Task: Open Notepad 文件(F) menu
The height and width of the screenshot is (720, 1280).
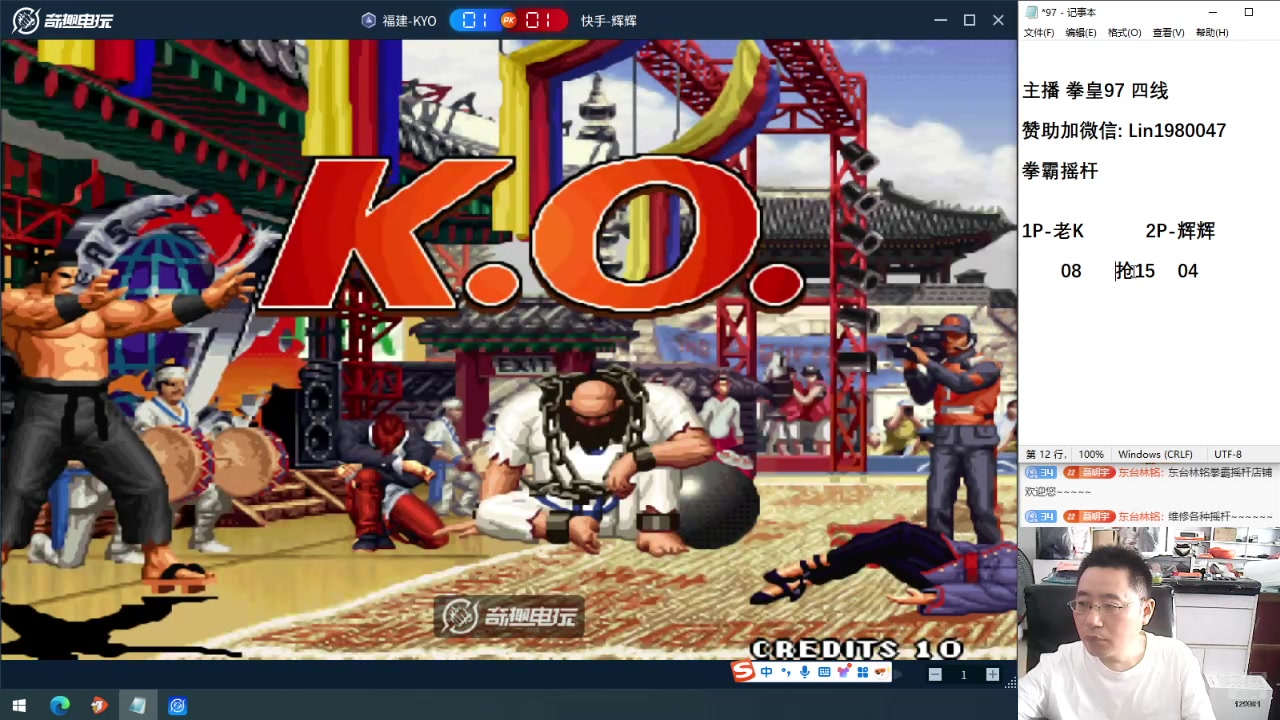Action: click(1038, 33)
